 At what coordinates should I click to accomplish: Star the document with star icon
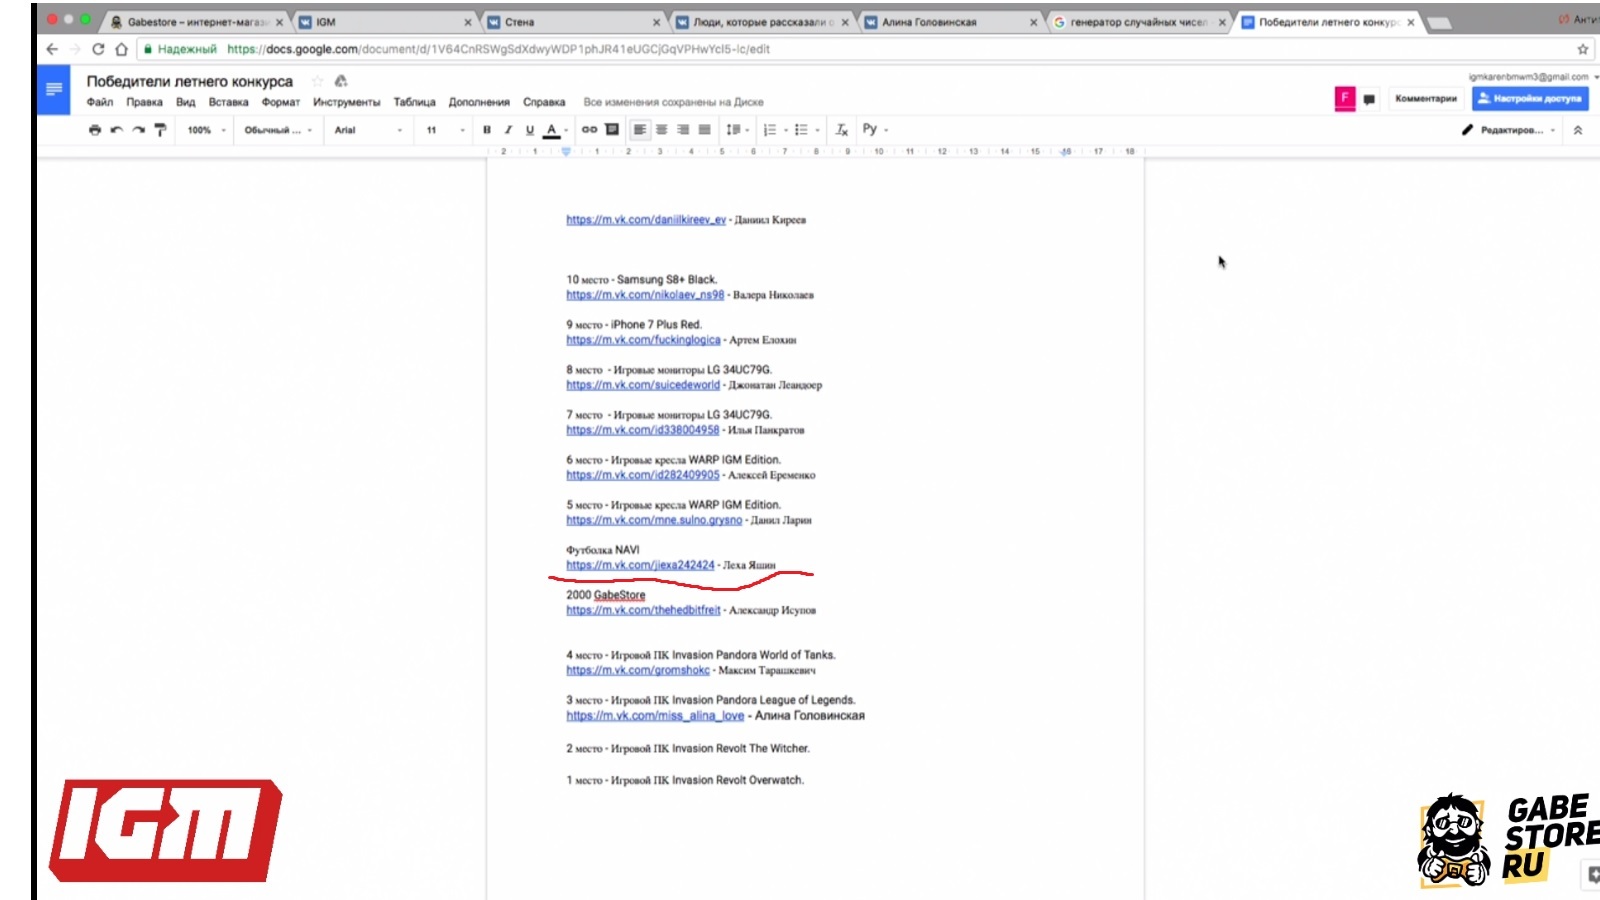coord(318,81)
